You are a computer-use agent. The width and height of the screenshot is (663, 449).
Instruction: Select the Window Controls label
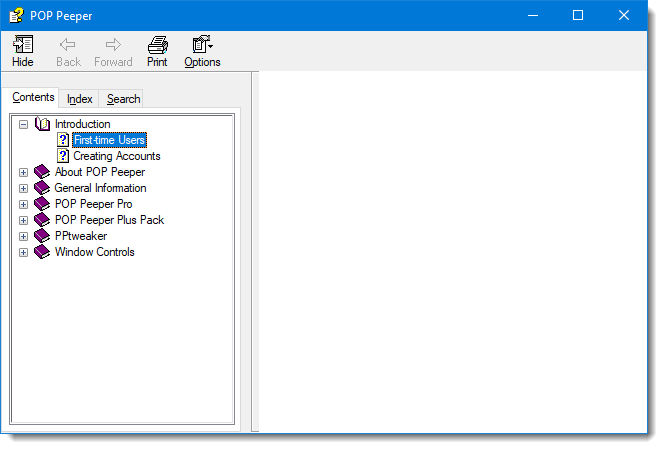coord(94,252)
